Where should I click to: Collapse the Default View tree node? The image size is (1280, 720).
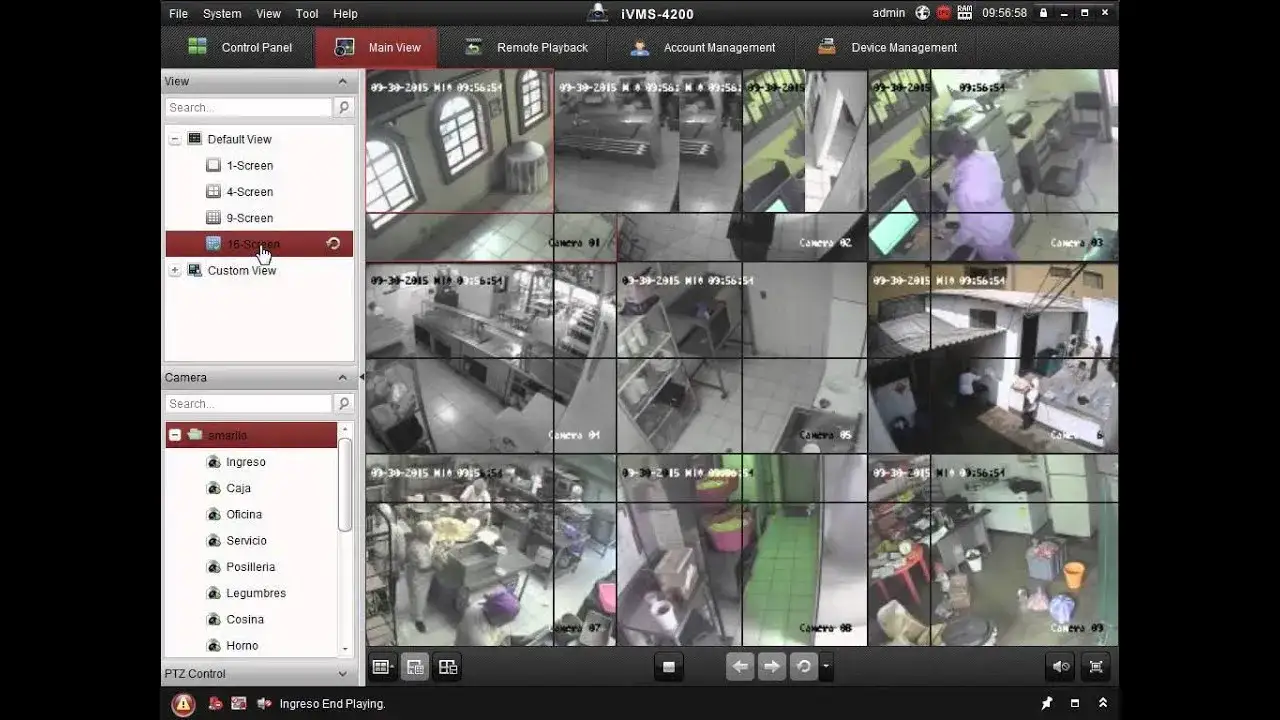point(175,140)
